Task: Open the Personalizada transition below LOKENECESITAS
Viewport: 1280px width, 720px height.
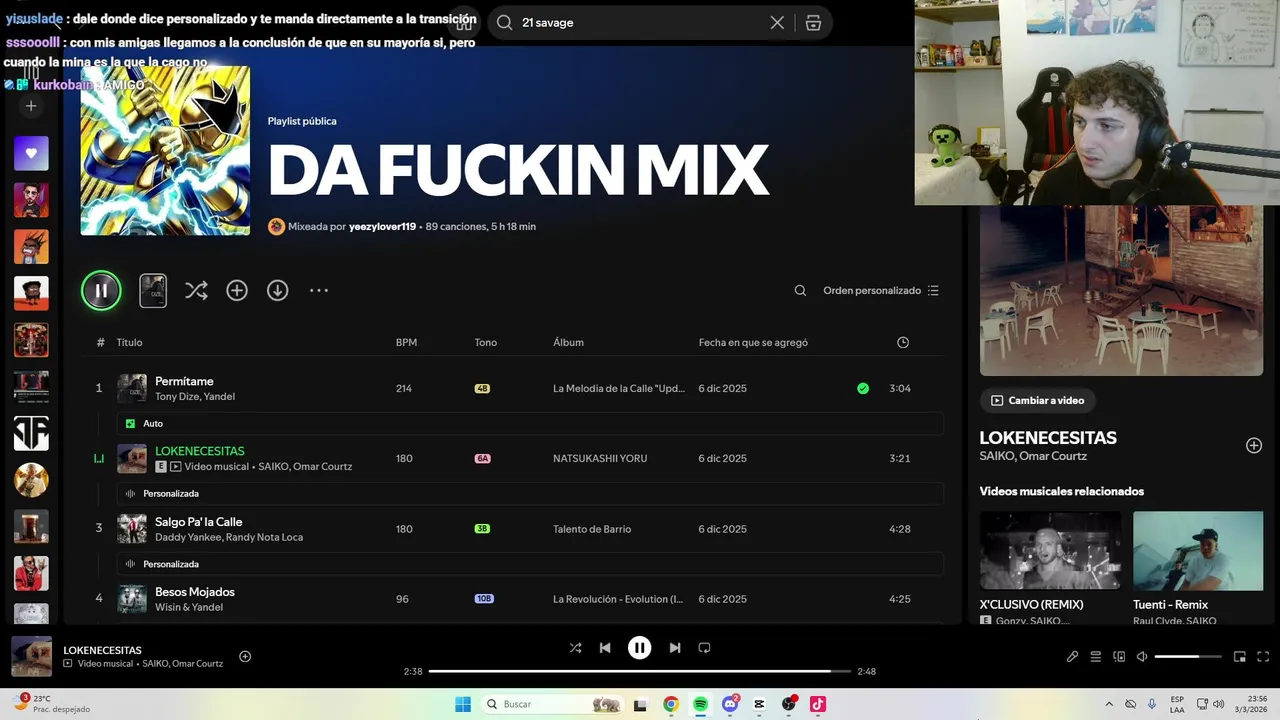Action: click(530, 494)
